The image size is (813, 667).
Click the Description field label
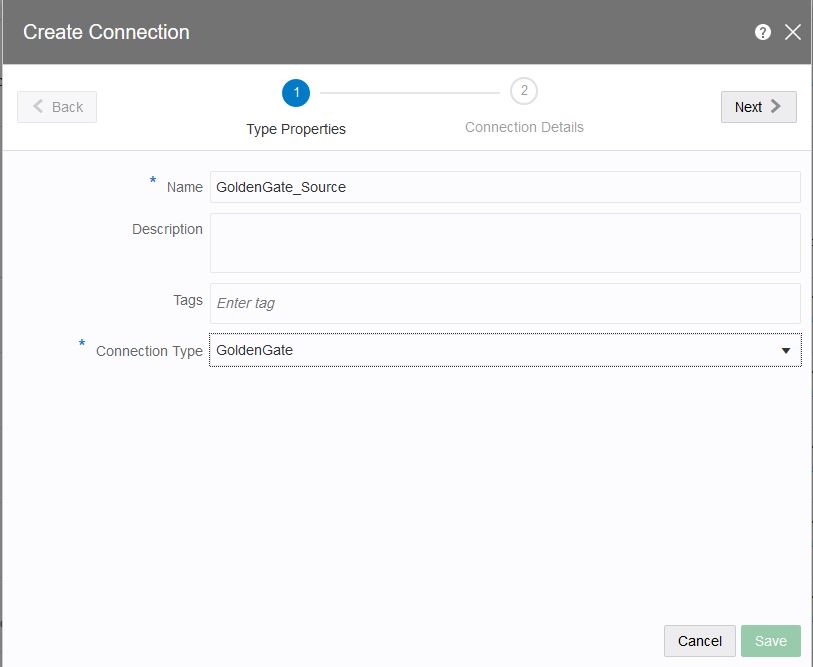[x=167, y=229]
